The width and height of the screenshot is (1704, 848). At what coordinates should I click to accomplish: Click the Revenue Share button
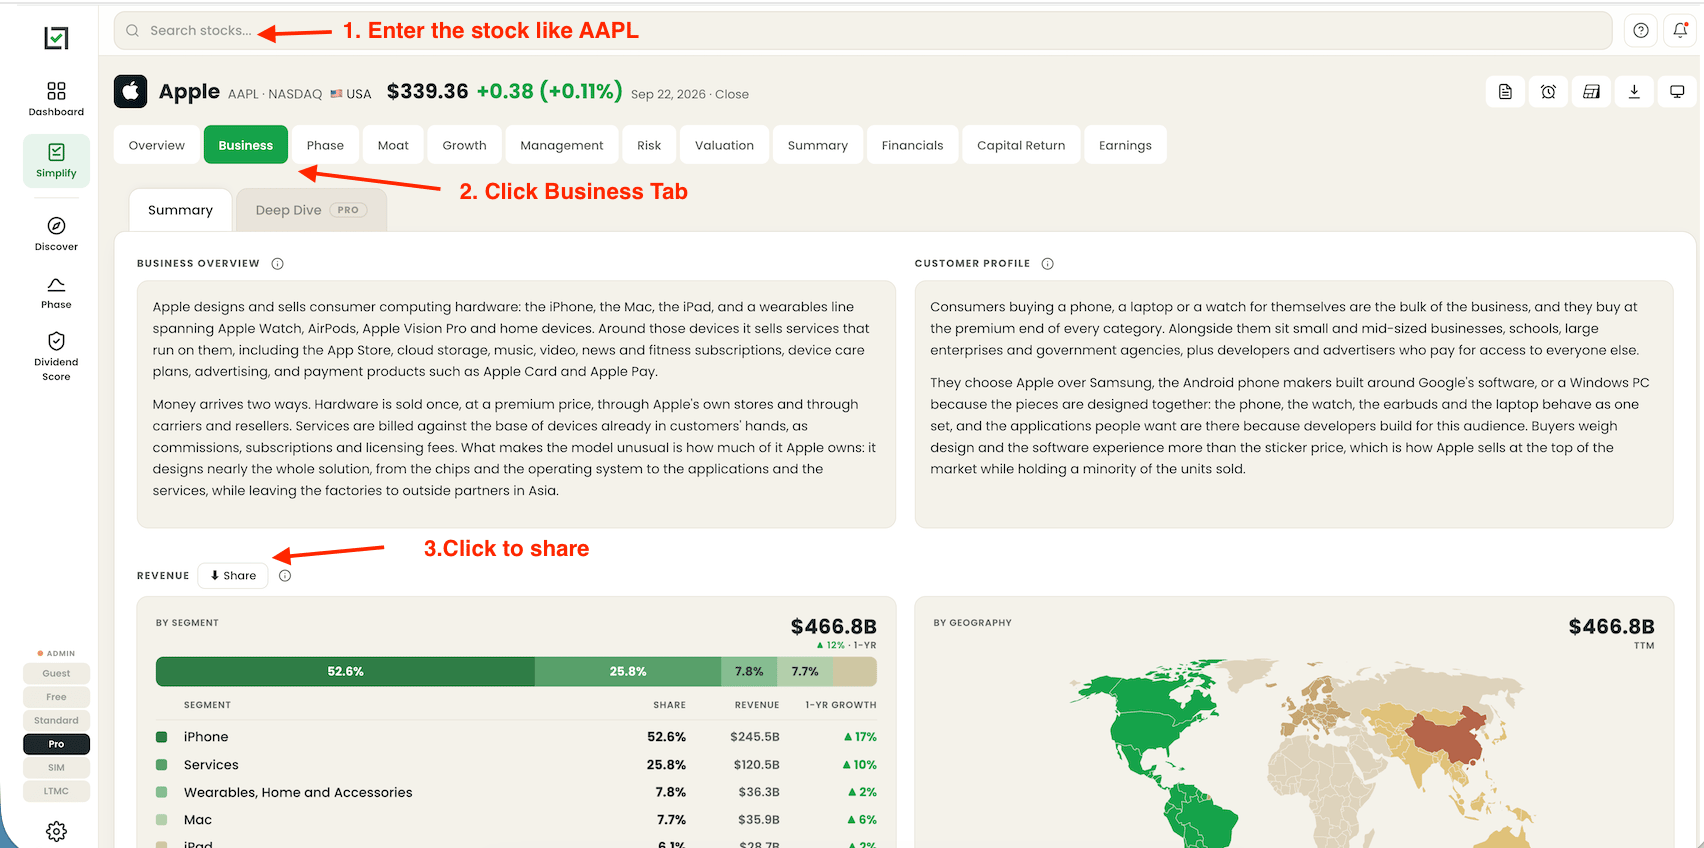(233, 576)
